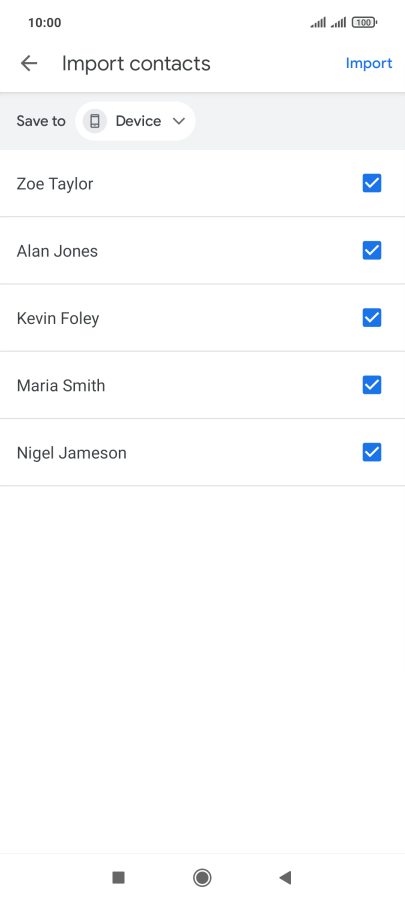Toggle the Kevin Foley checkbox
405x902 pixels.
pos(372,318)
